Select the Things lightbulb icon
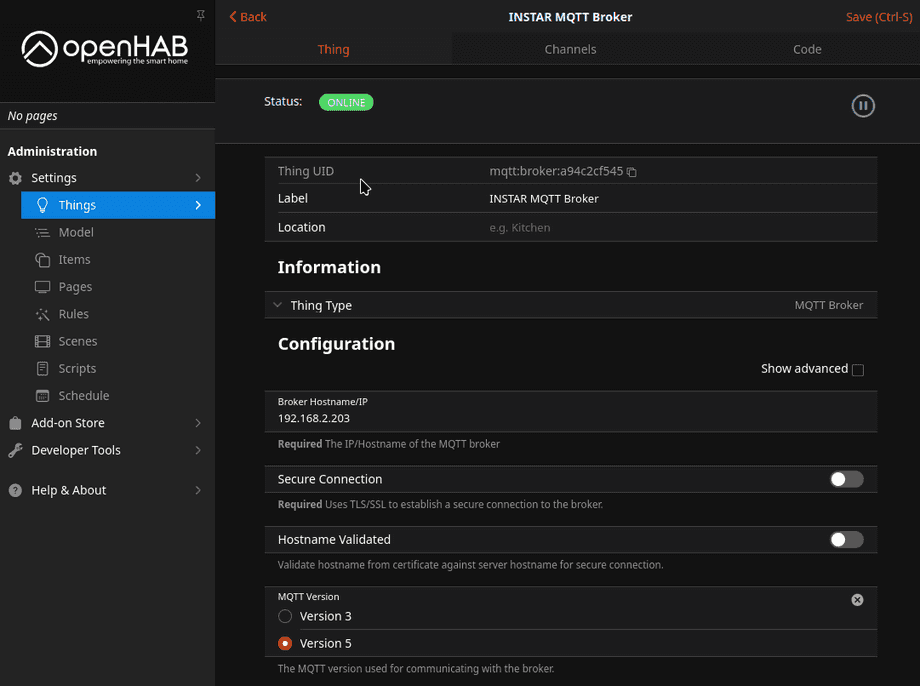This screenshot has height=686, width=920. (43, 205)
